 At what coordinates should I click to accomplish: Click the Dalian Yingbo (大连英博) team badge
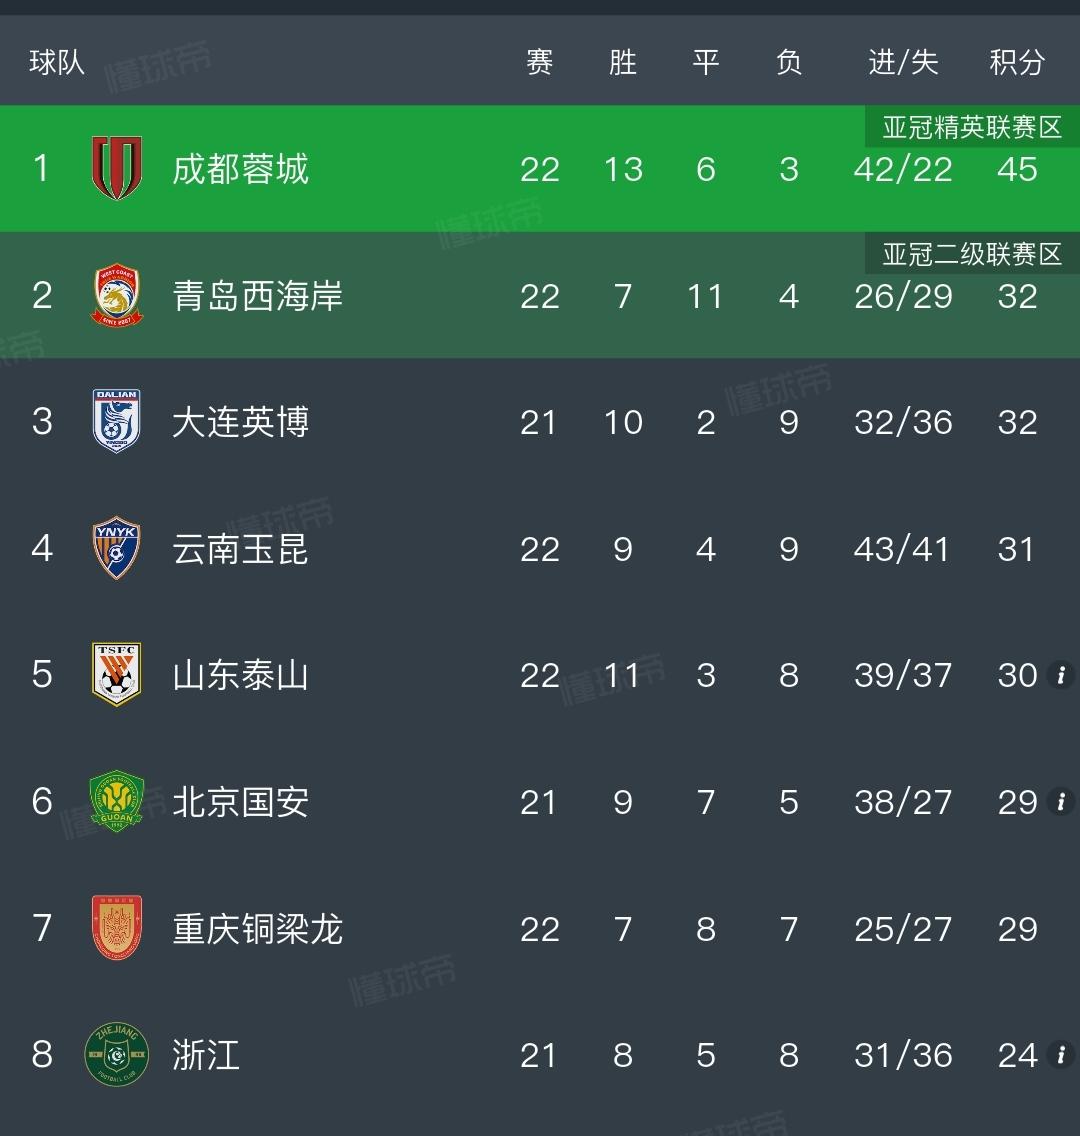[x=117, y=421]
